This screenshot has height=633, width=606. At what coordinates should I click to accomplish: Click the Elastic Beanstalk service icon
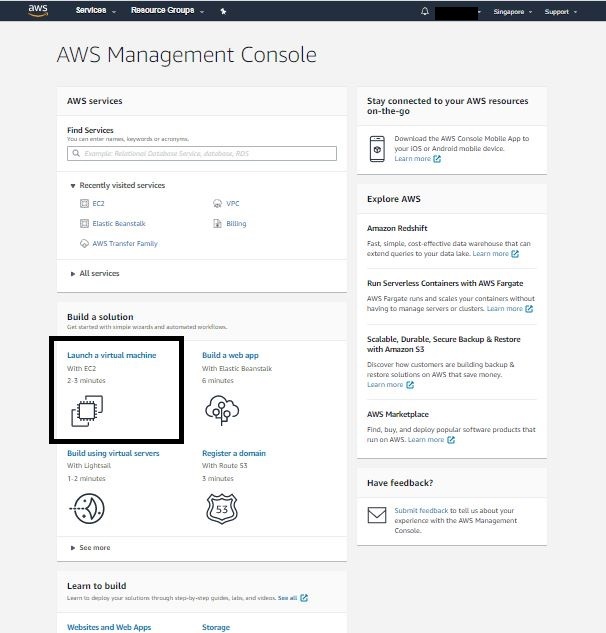[84, 224]
